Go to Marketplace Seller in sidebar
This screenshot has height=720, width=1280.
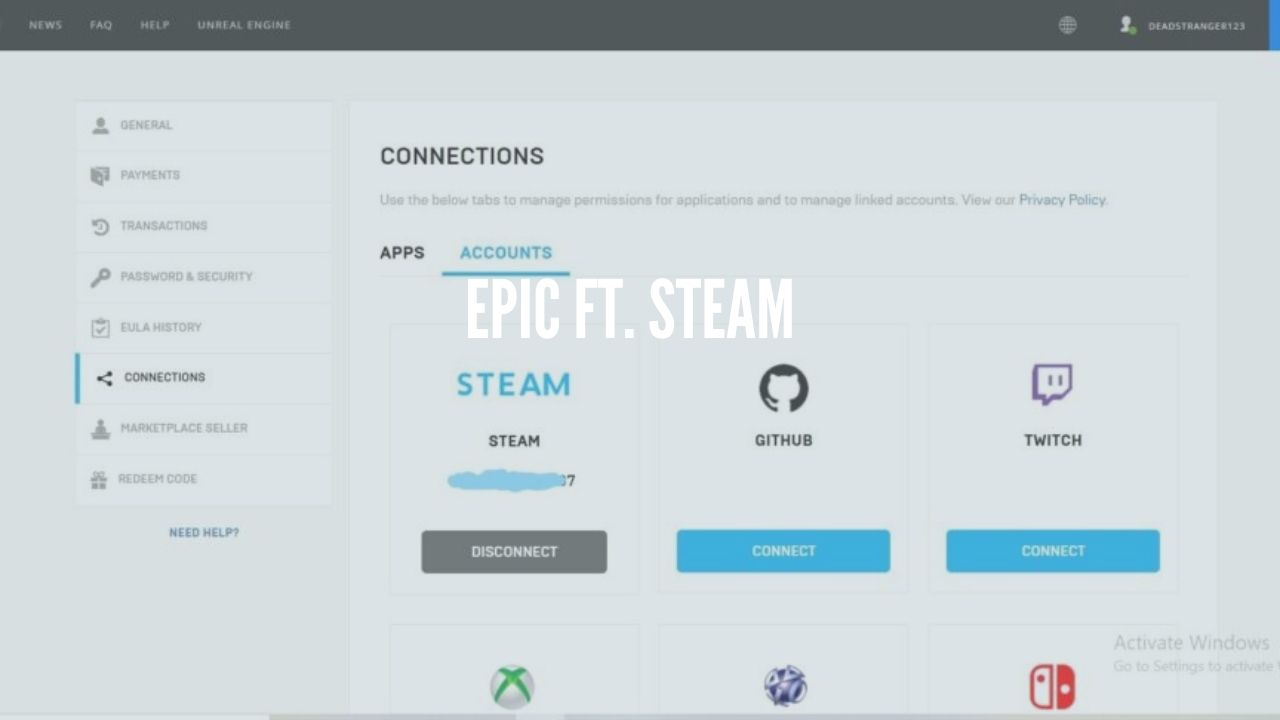click(204, 429)
